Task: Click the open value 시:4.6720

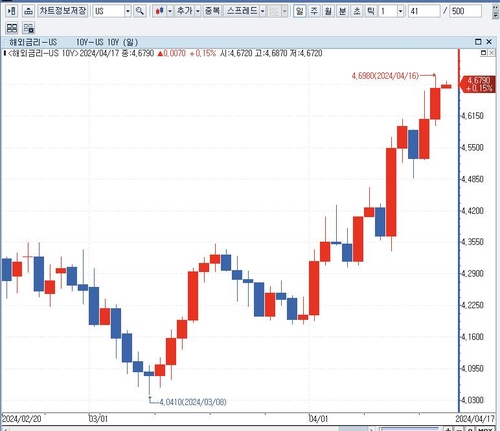Action: coord(236,53)
